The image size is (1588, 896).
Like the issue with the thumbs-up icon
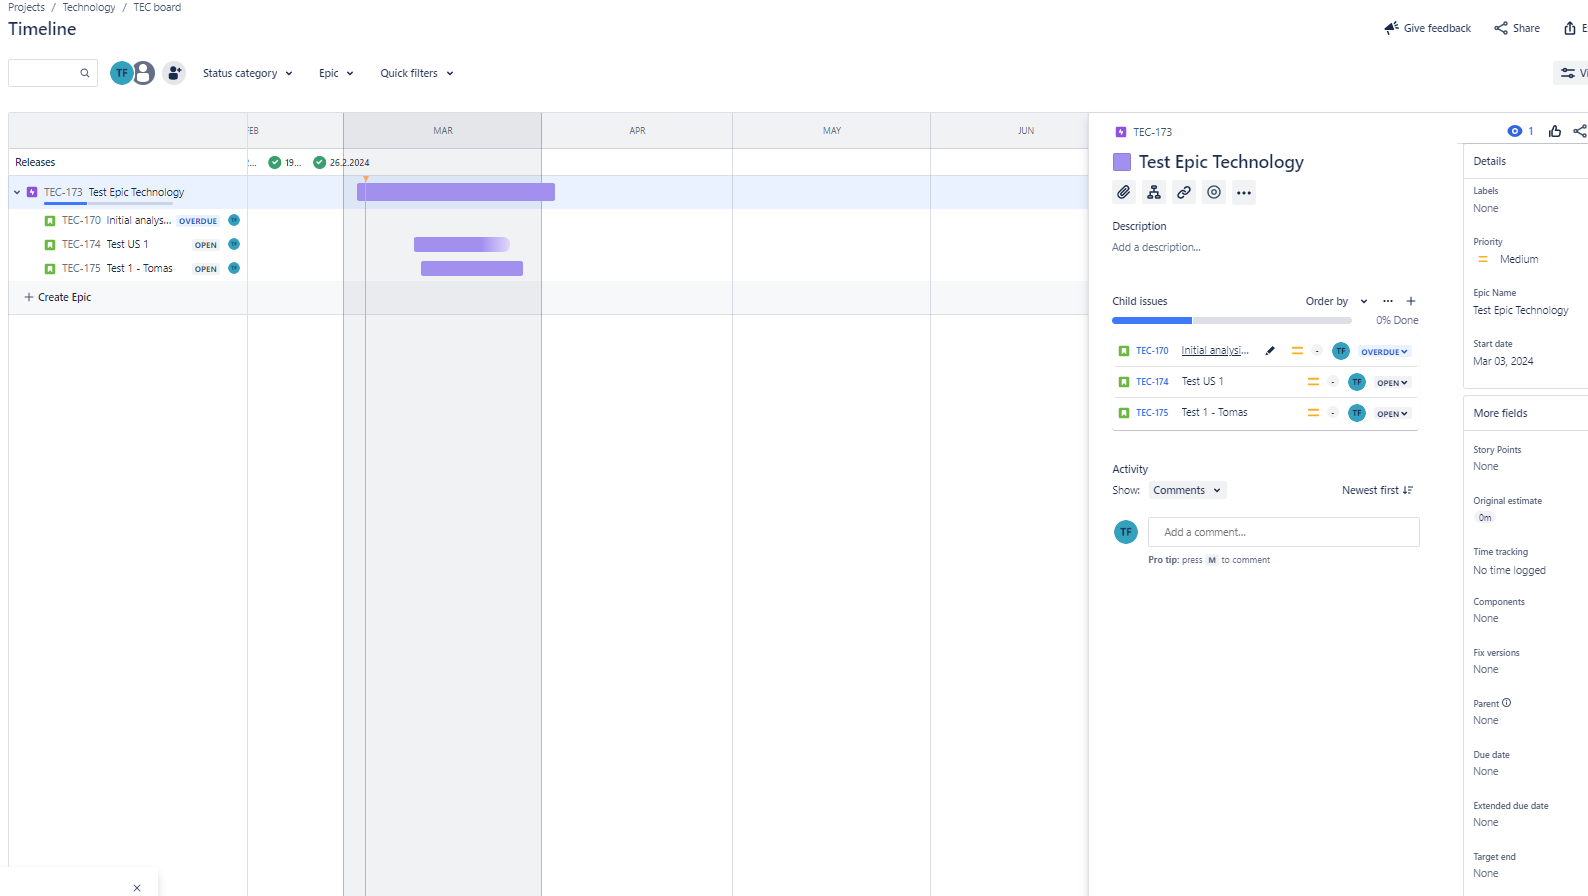(1555, 131)
